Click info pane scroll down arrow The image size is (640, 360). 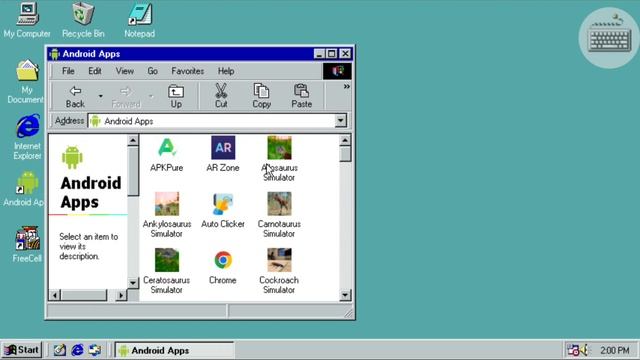[133, 282]
